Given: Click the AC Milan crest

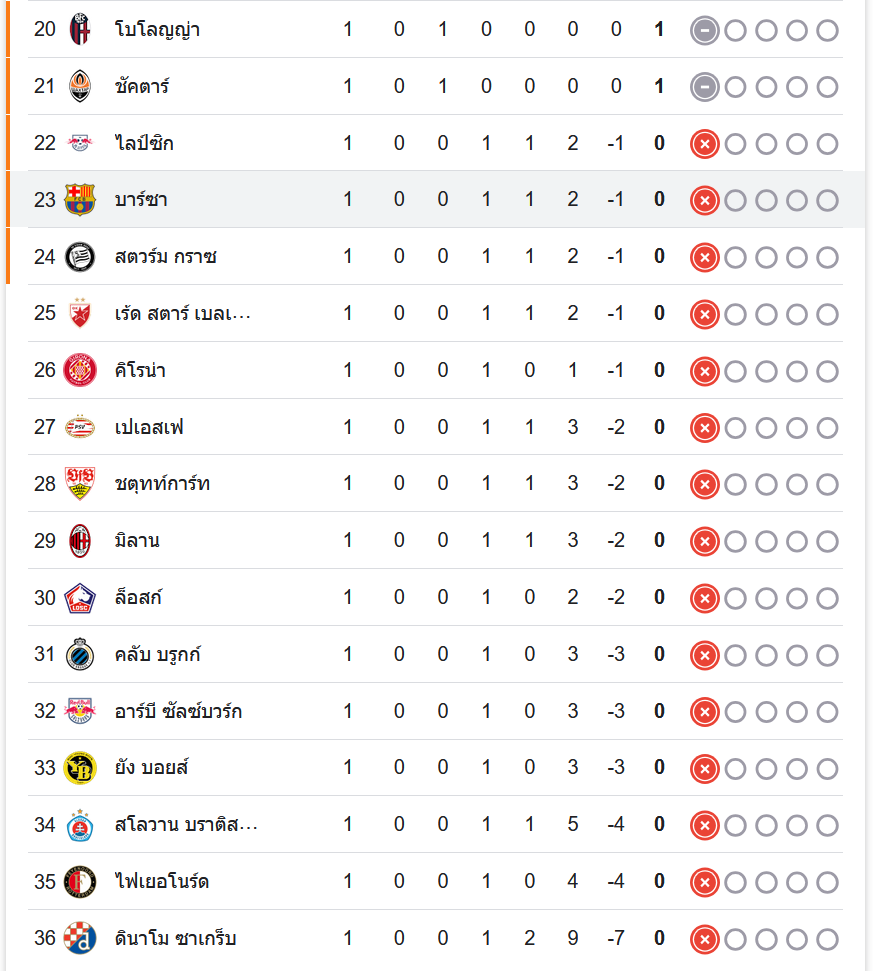Looking at the screenshot, I should pyautogui.click(x=80, y=541).
